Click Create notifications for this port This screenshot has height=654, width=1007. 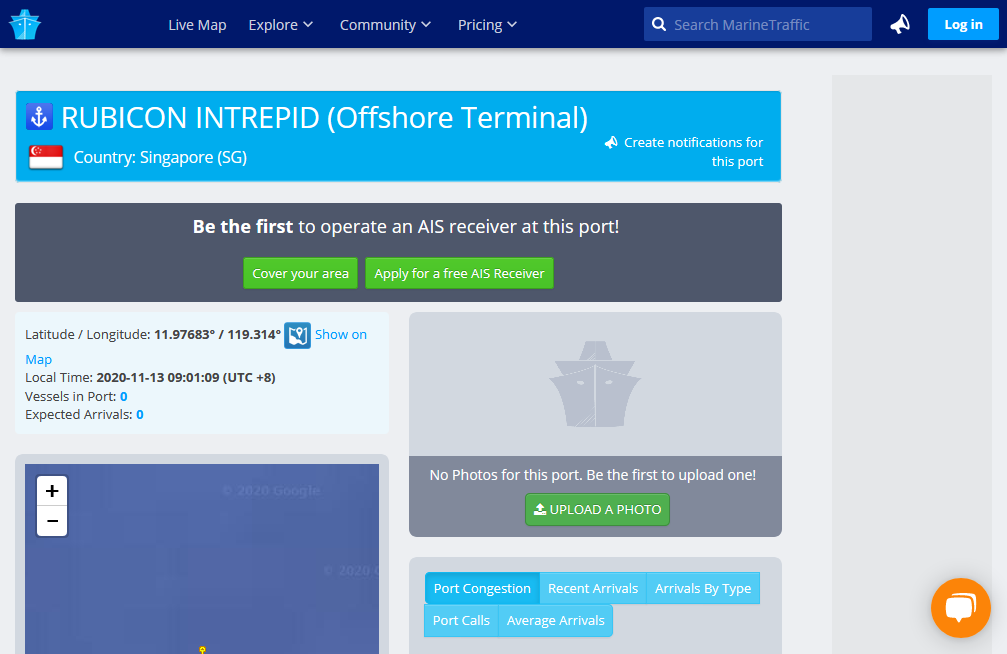coord(694,152)
